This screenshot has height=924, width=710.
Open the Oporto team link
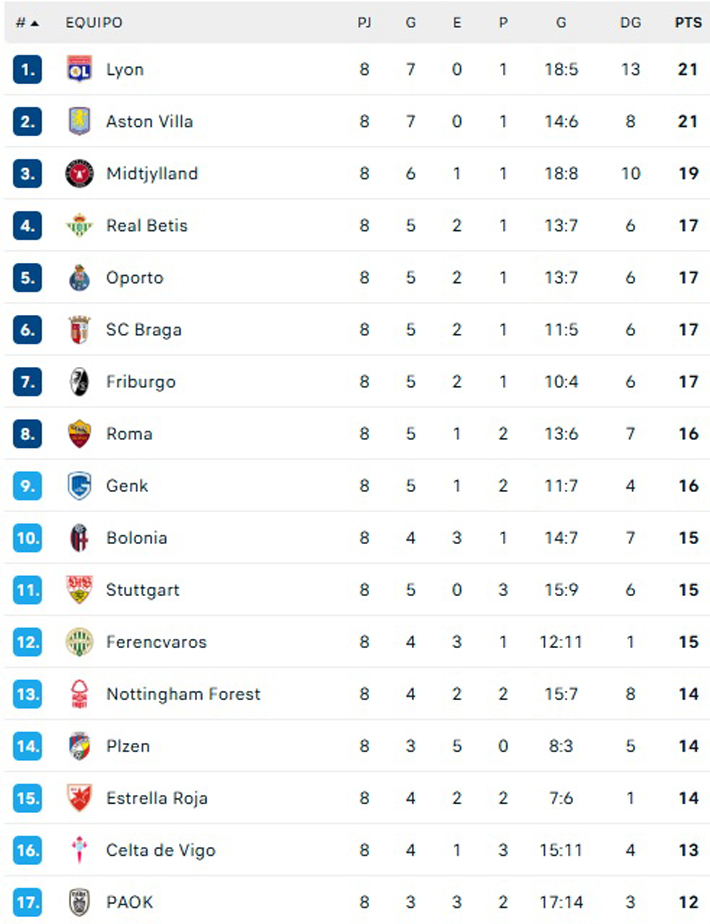tap(135, 277)
